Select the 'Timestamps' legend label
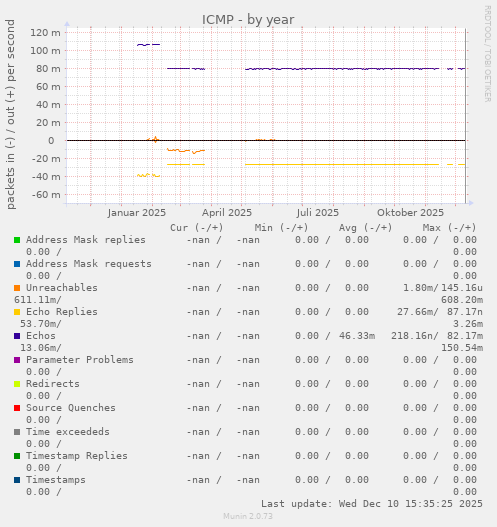Image resolution: width=497 pixels, height=527 pixels. 56,480
